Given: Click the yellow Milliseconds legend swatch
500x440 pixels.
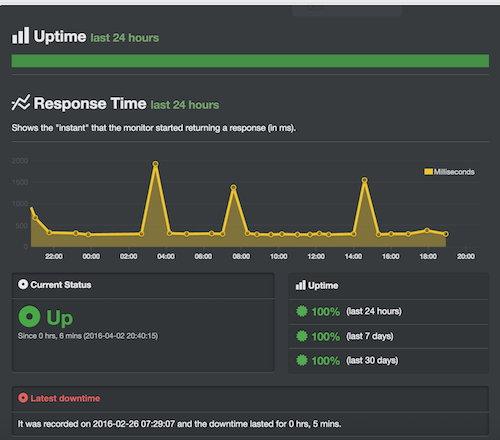Looking at the screenshot, I should (x=428, y=172).
